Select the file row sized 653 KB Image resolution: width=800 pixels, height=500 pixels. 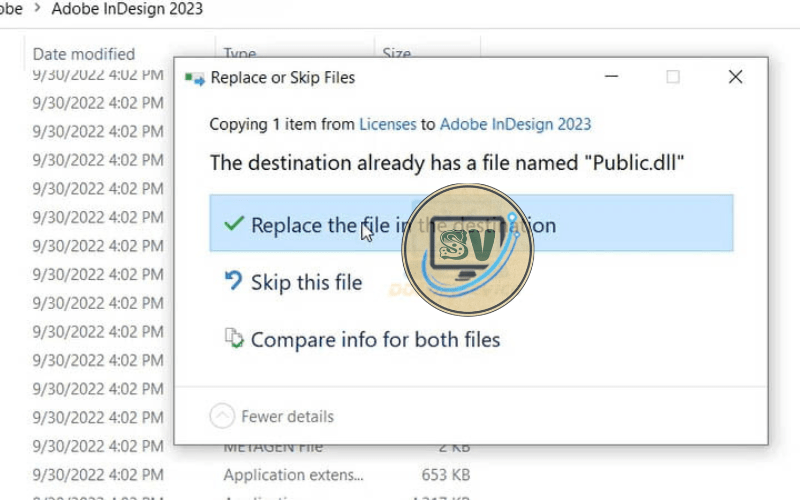point(293,474)
